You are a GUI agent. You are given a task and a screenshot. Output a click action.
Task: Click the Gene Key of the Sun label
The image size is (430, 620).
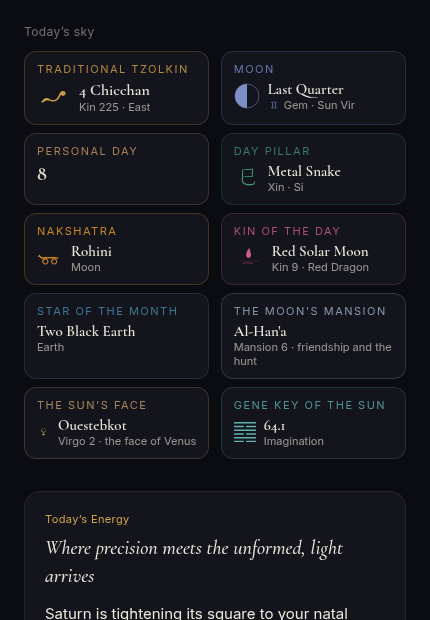point(309,405)
